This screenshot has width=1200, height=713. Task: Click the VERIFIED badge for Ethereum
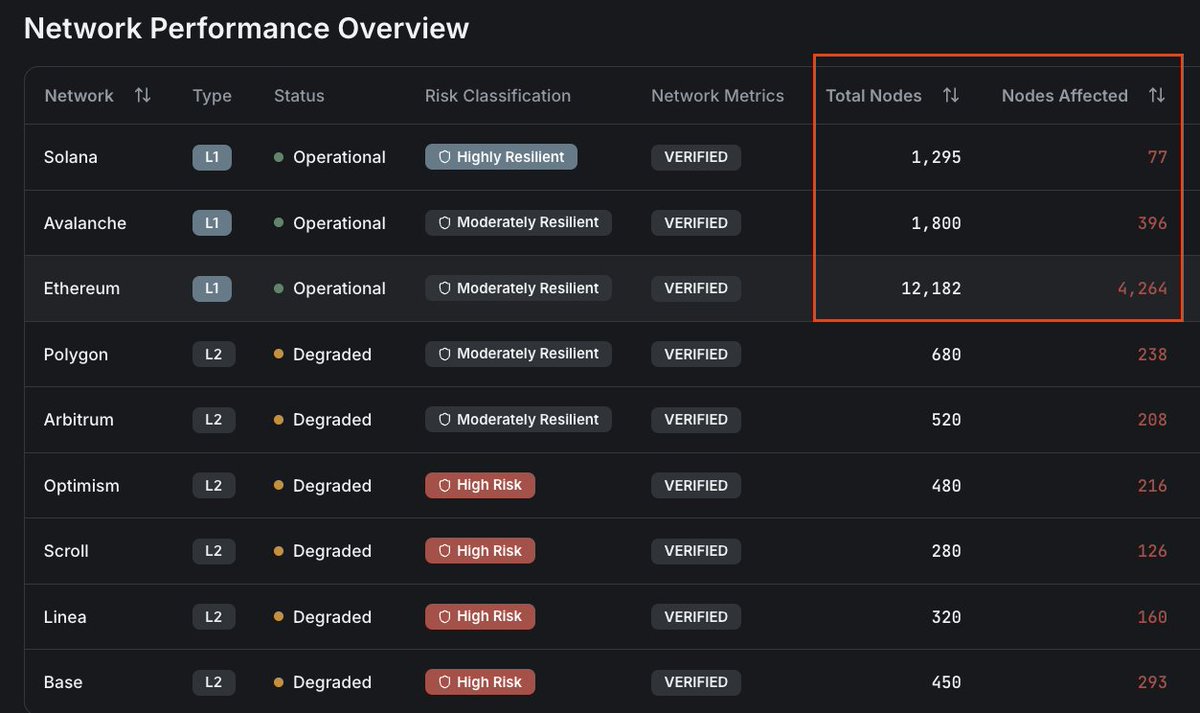pyautogui.click(x=696, y=288)
